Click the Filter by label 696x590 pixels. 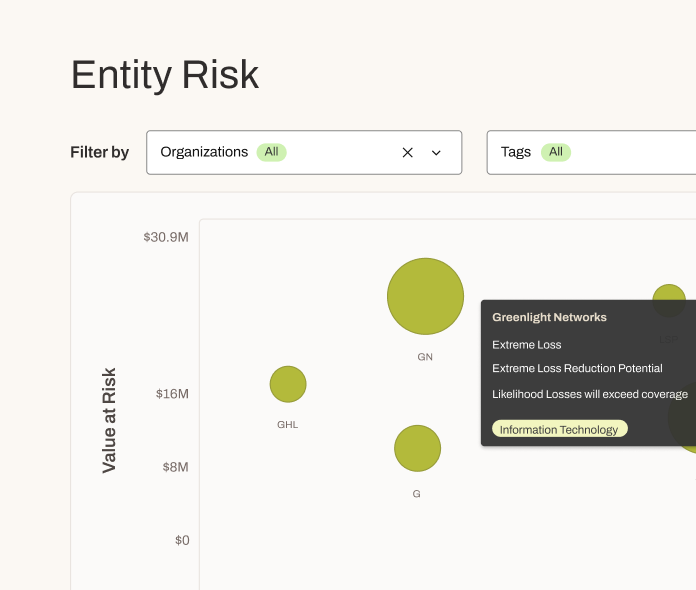coord(99,152)
